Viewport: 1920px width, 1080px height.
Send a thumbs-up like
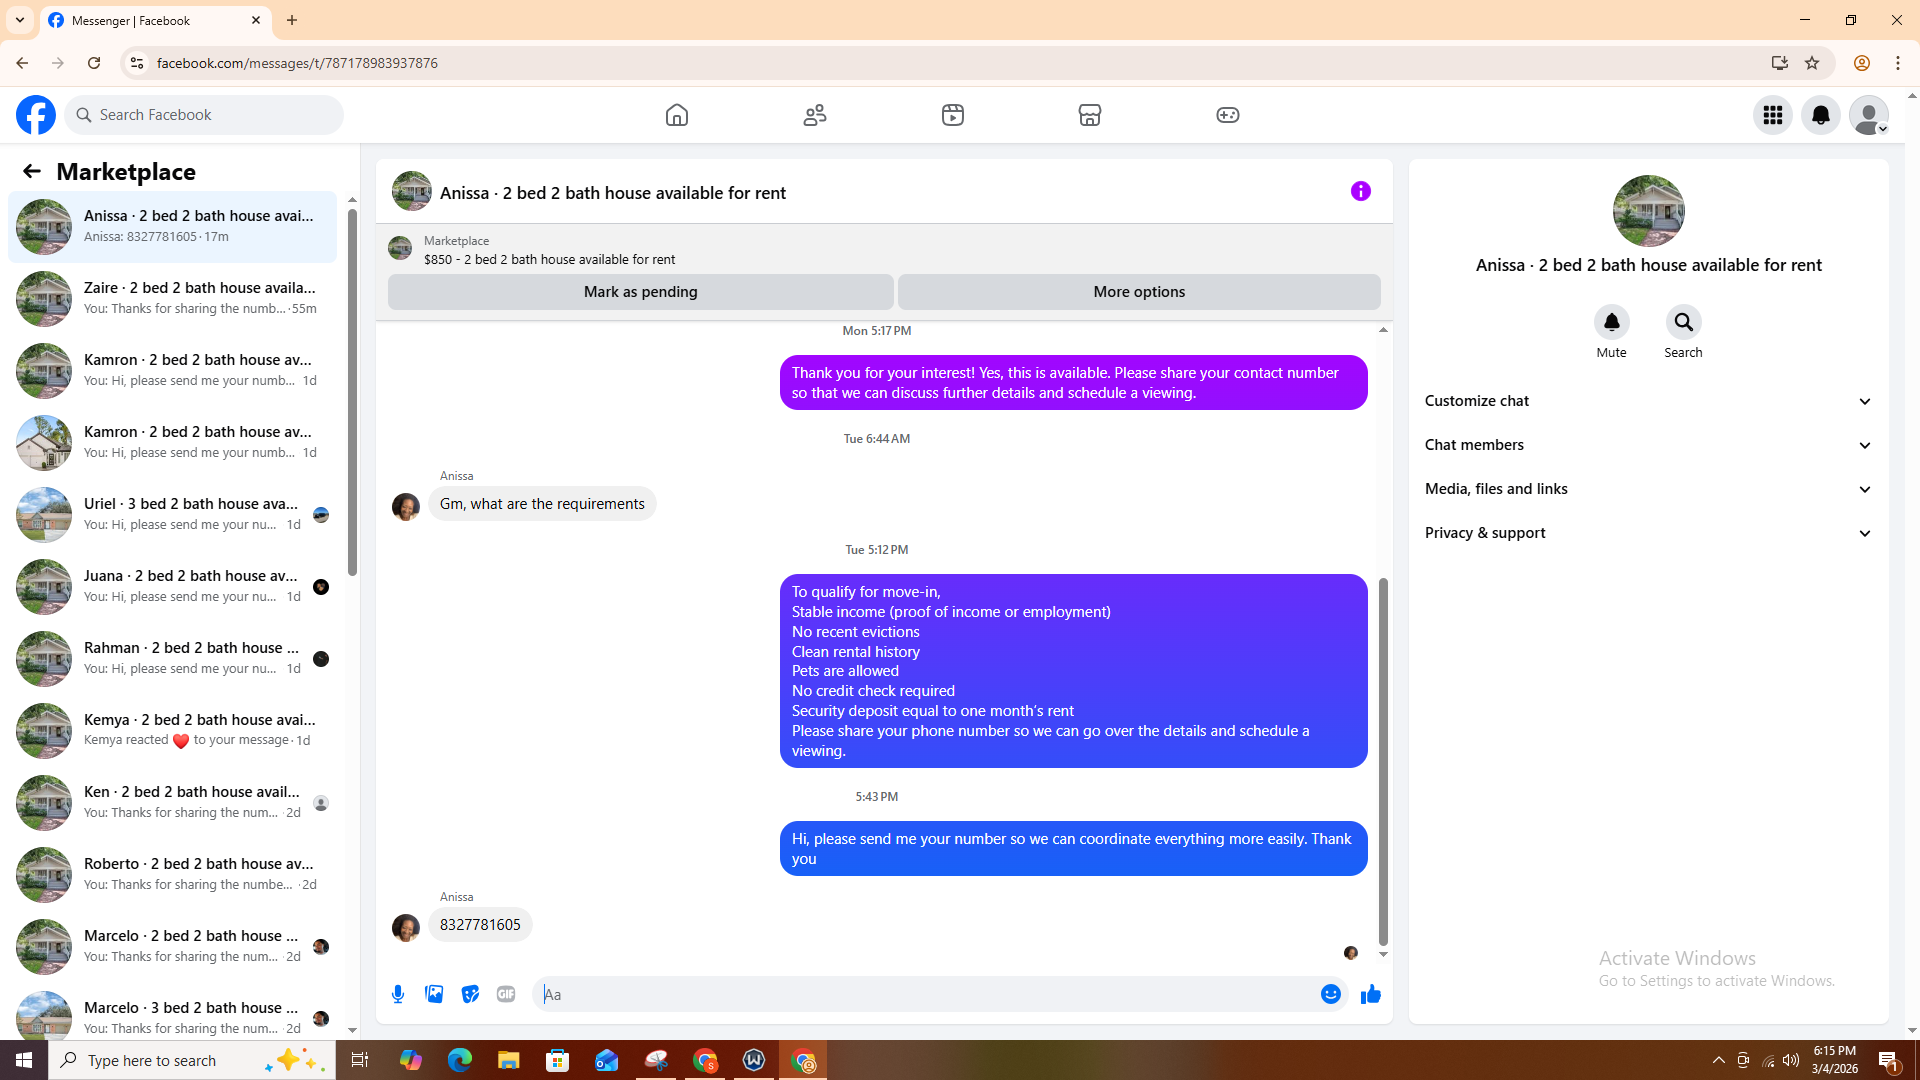[1370, 994]
